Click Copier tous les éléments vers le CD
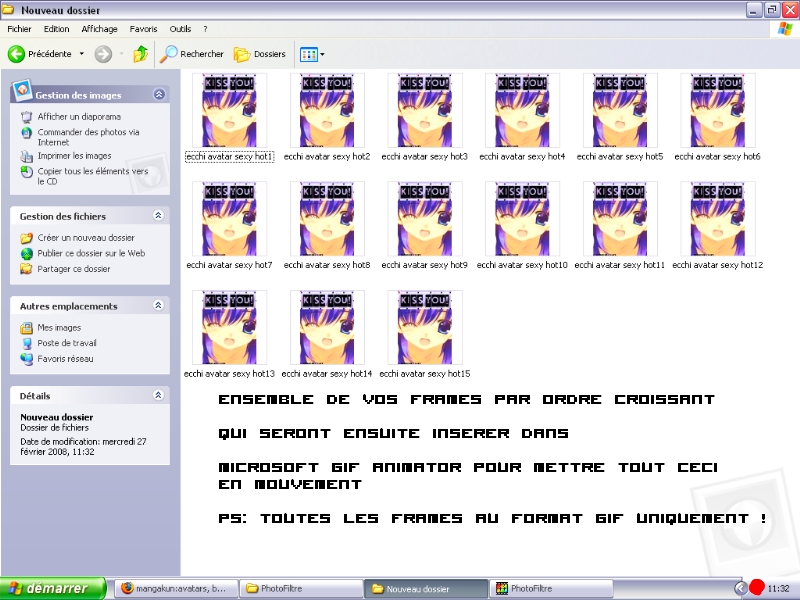Image resolution: width=800 pixels, height=600 pixels. (x=93, y=176)
